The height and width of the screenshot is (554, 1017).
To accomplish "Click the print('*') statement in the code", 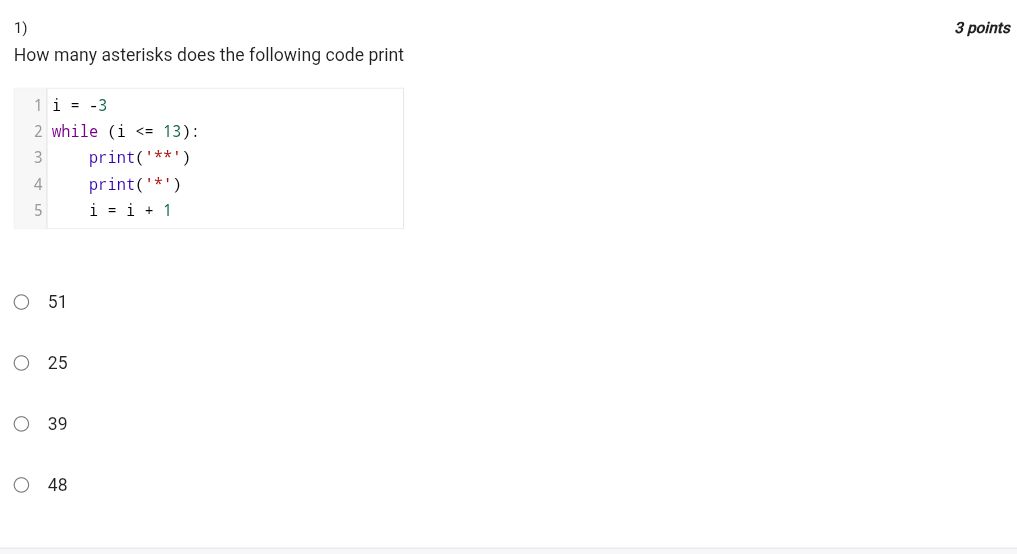I will (134, 184).
